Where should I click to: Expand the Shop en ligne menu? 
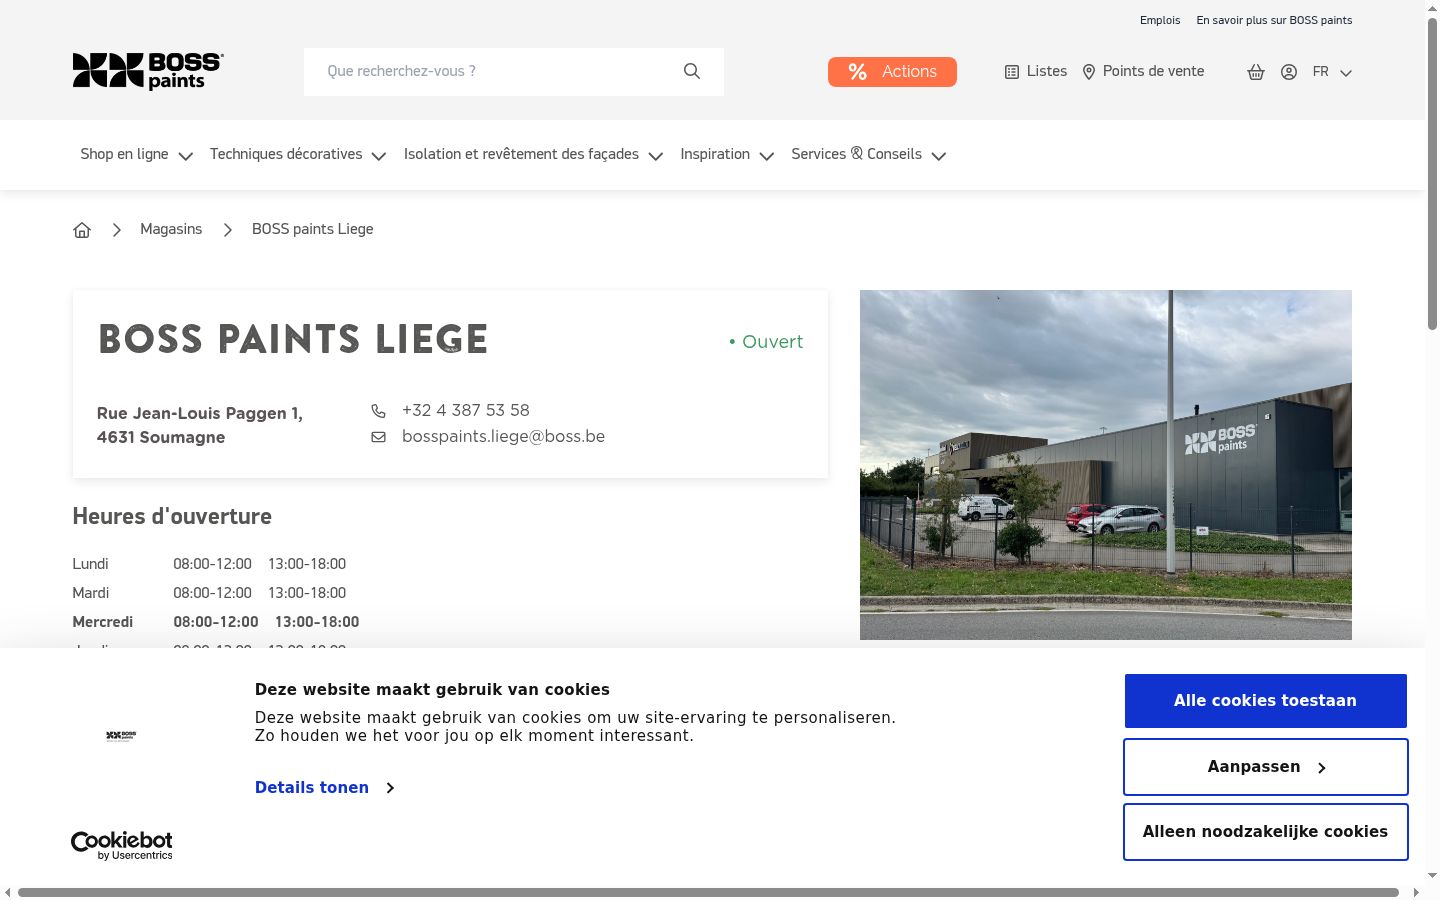pyautogui.click(x=136, y=155)
